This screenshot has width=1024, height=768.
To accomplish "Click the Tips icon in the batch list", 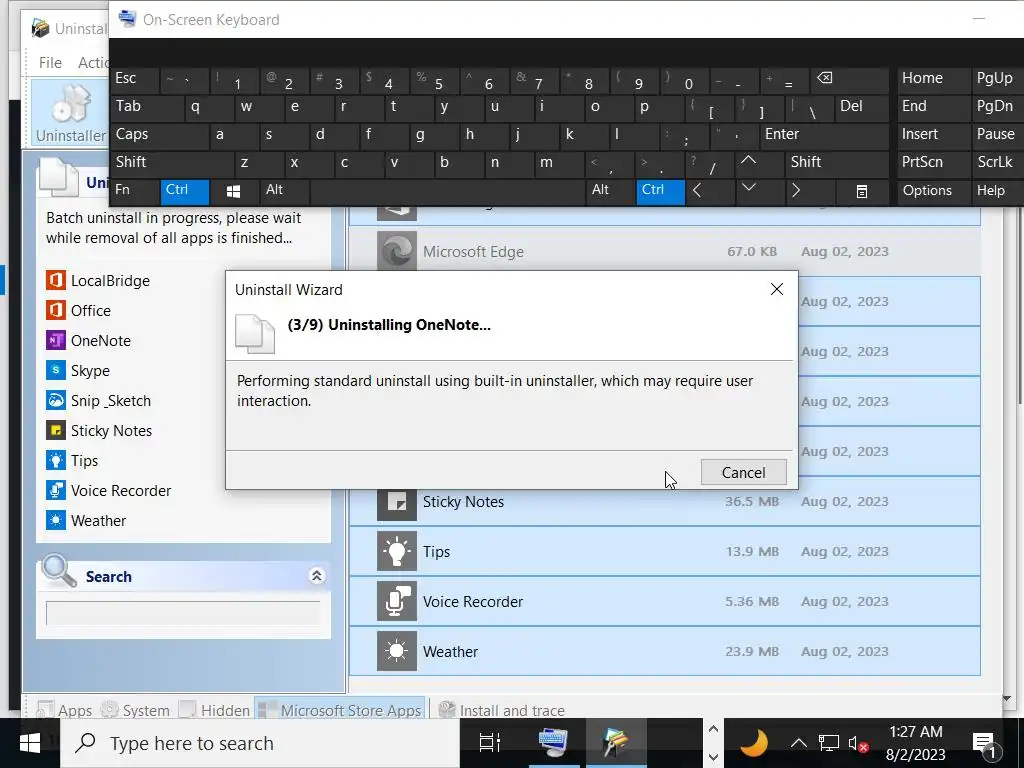I will tap(56, 460).
